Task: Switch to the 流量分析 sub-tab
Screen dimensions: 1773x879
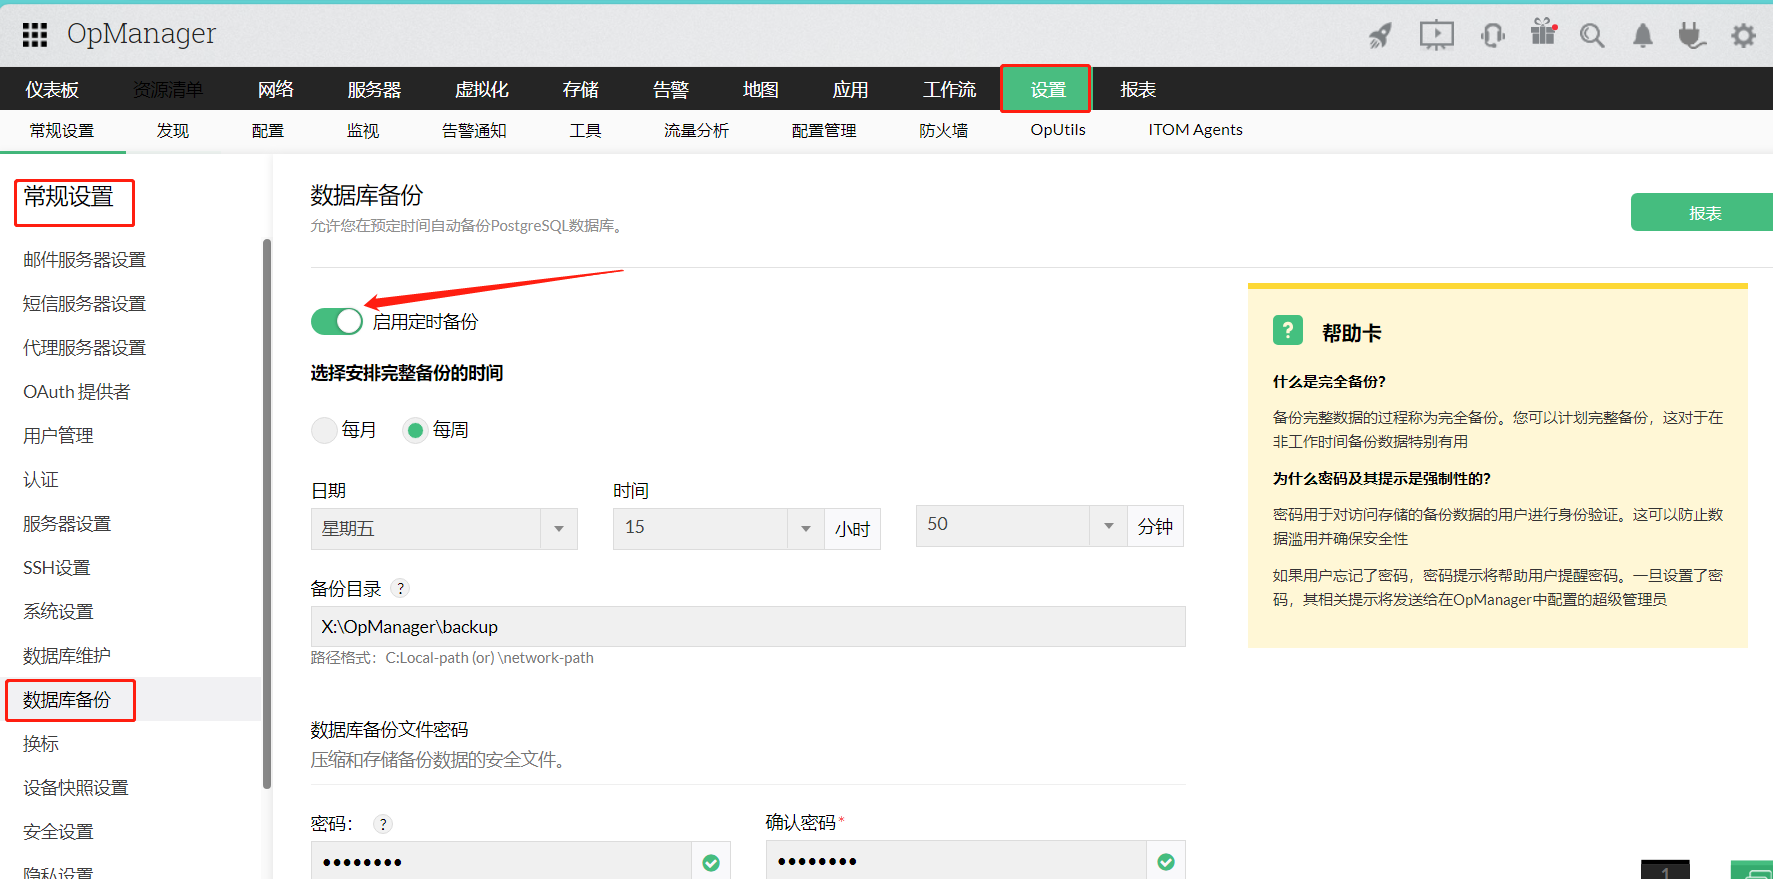Action: (x=696, y=131)
